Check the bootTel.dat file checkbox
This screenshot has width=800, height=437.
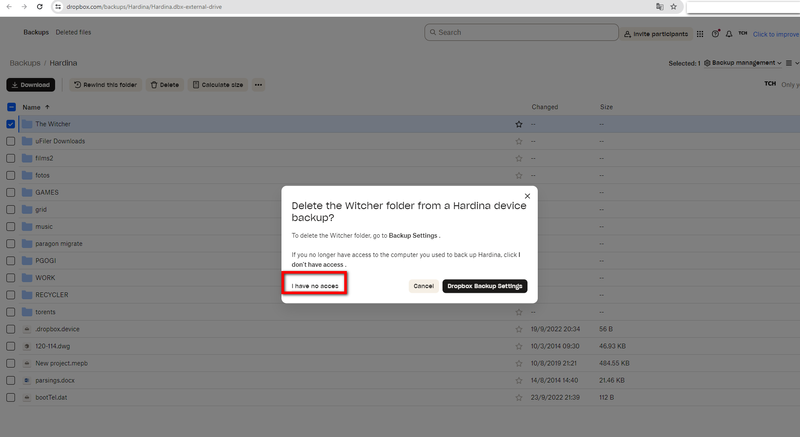pos(11,397)
